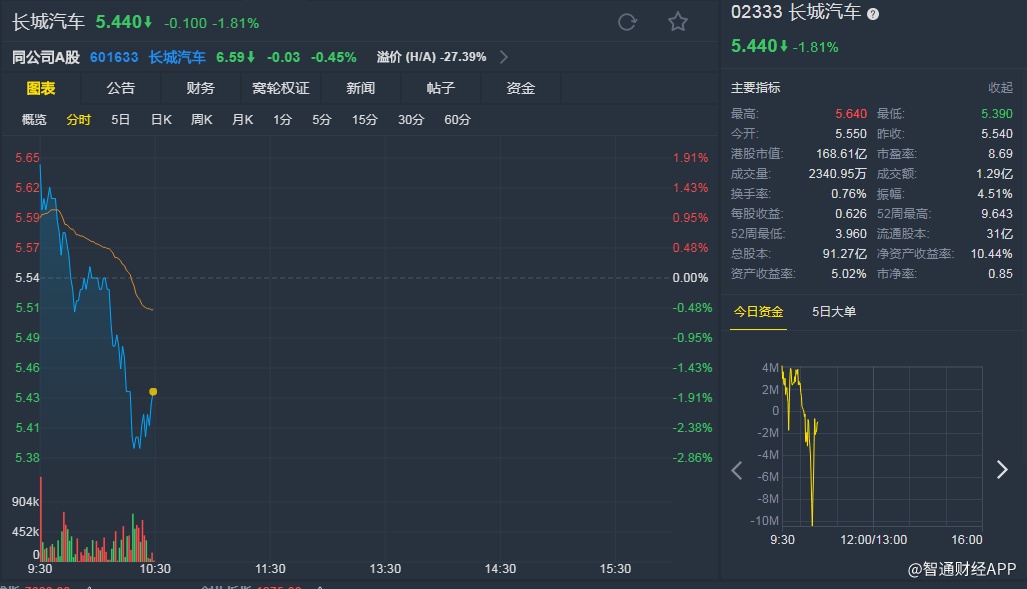Click the refresh icon in the header

coord(628,22)
